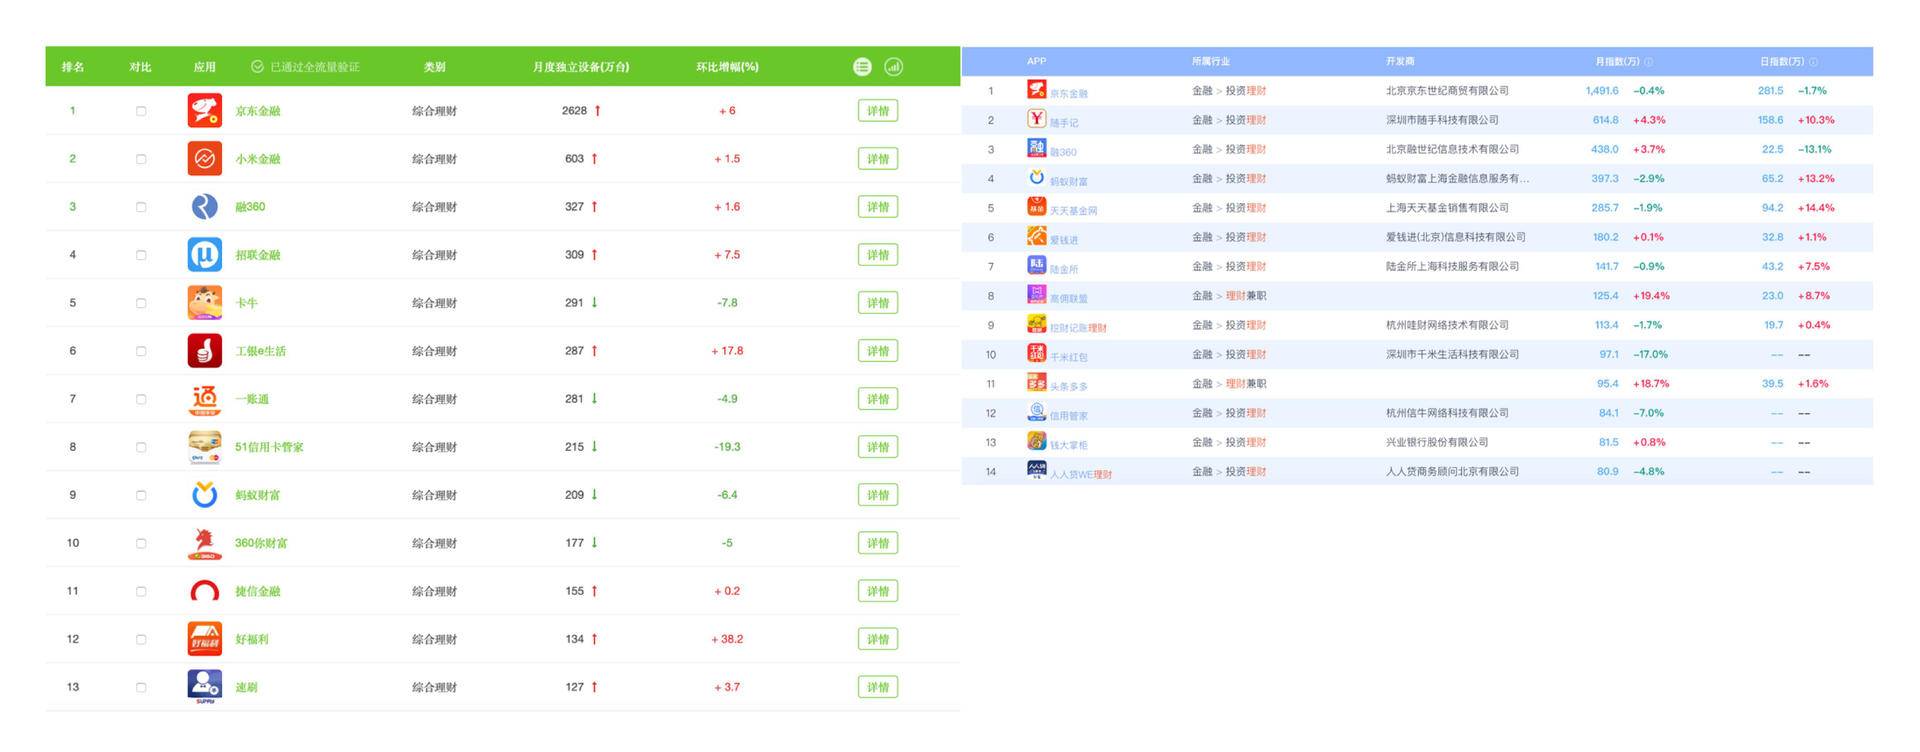The image size is (1920, 752).
Task: Click the 信用管家 app icon
Action: point(1037,412)
